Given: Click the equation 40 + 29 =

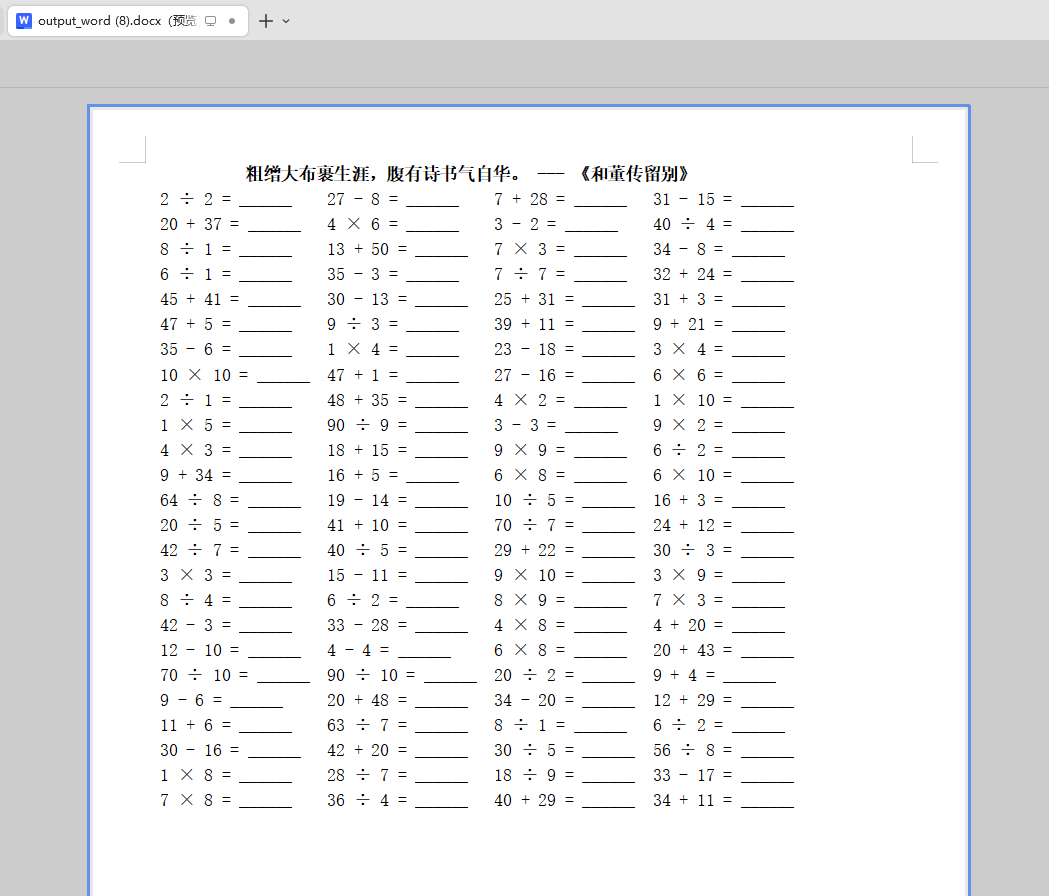Looking at the screenshot, I should pos(534,800).
